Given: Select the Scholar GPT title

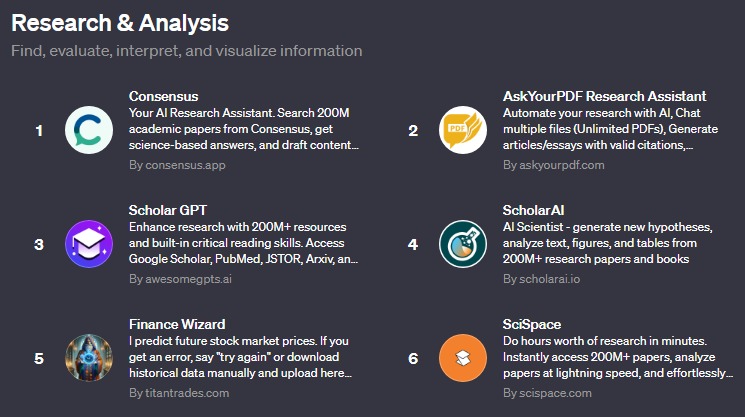Looking at the screenshot, I should point(167,210).
